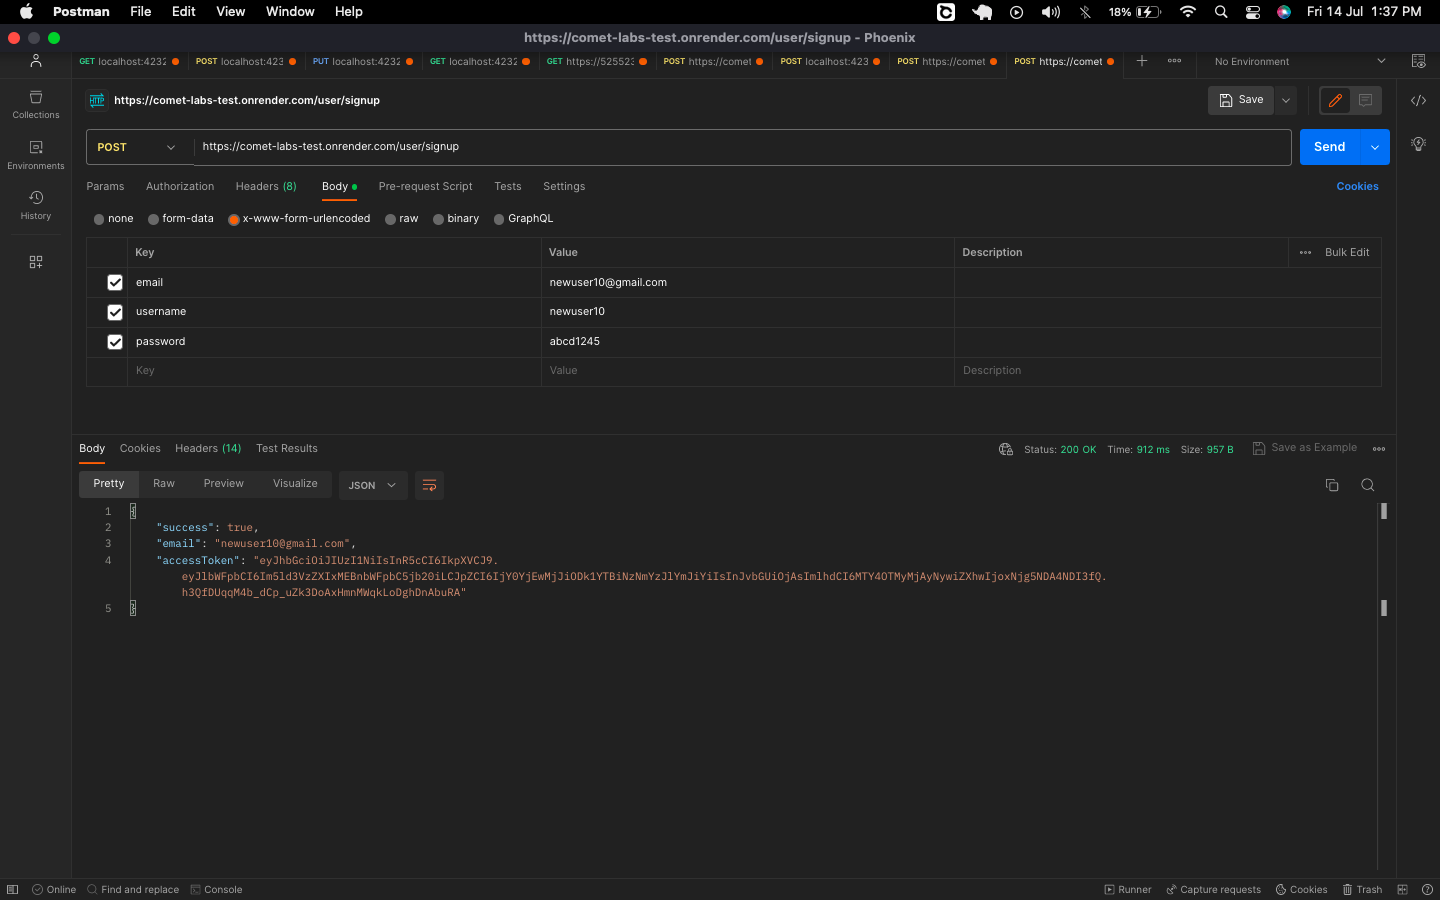Open the JSON response format dropdown
1440x900 pixels.
click(373, 485)
